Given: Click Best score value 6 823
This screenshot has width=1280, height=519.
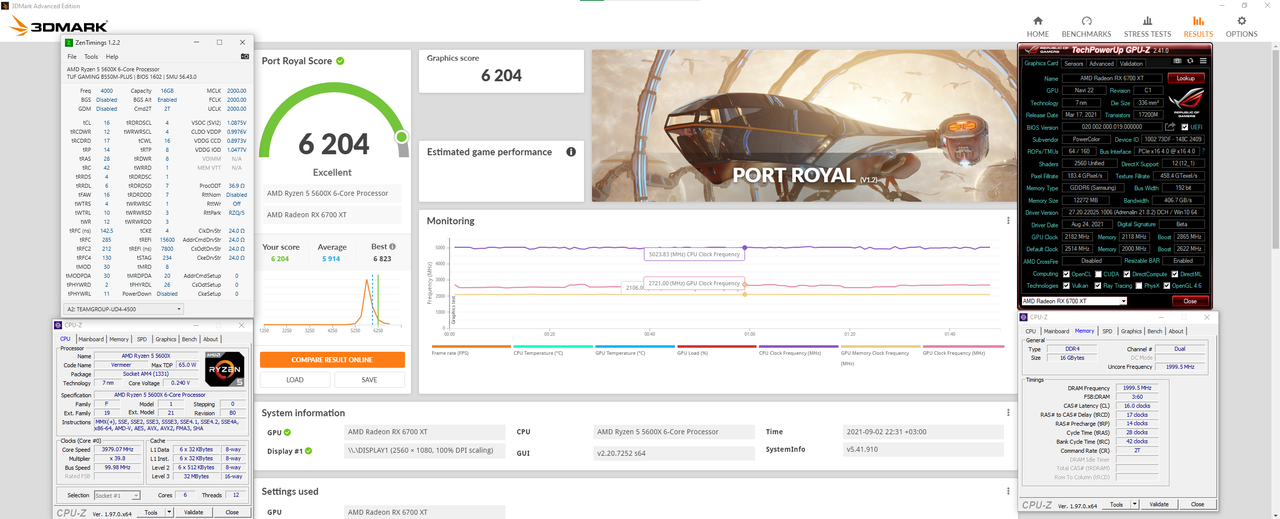Looking at the screenshot, I should pyautogui.click(x=383, y=259).
